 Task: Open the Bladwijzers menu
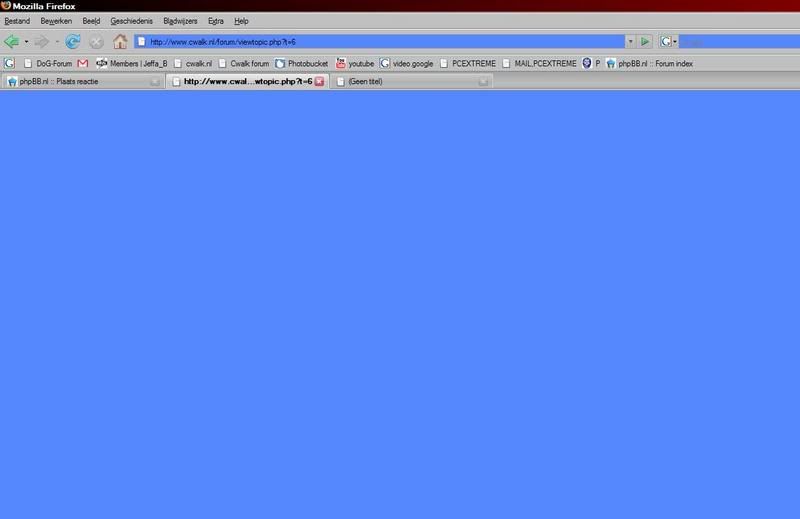[x=180, y=21]
